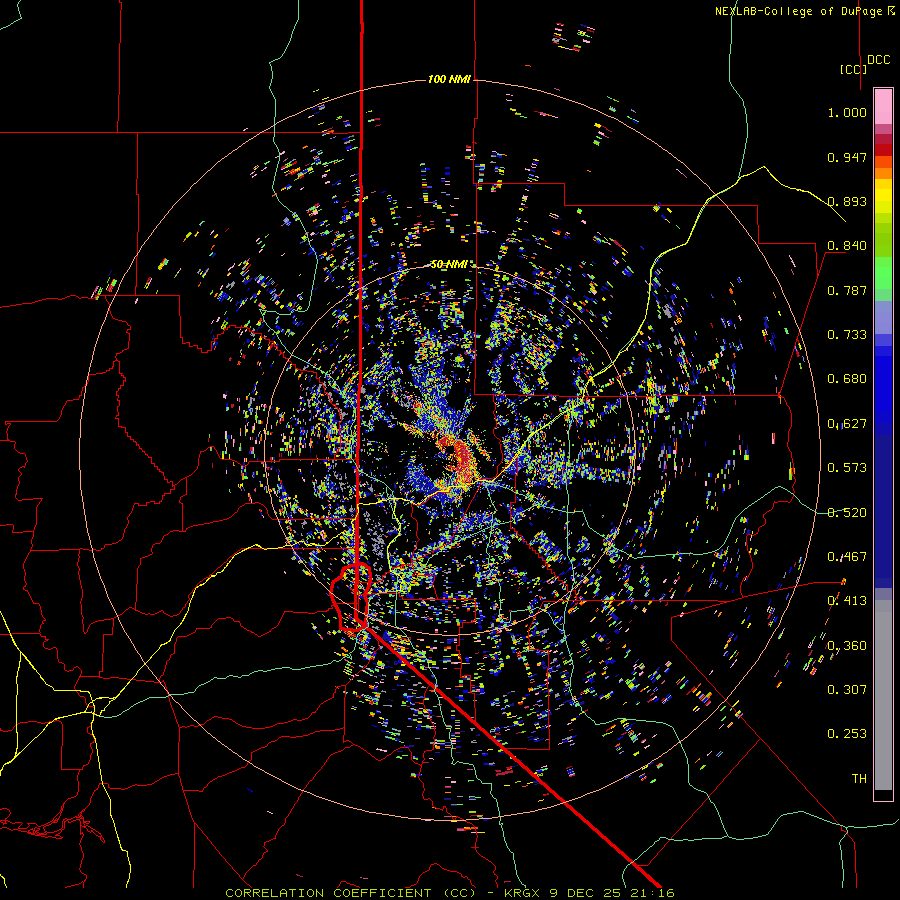Viewport: 900px width, 900px height.
Task: Select the 0.413 scale label
Action: click(x=847, y=601)
